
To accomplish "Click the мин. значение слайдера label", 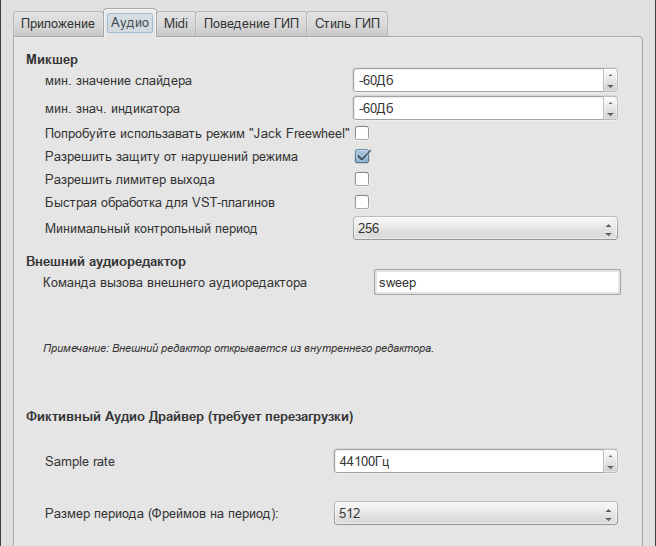I will 118,81.
